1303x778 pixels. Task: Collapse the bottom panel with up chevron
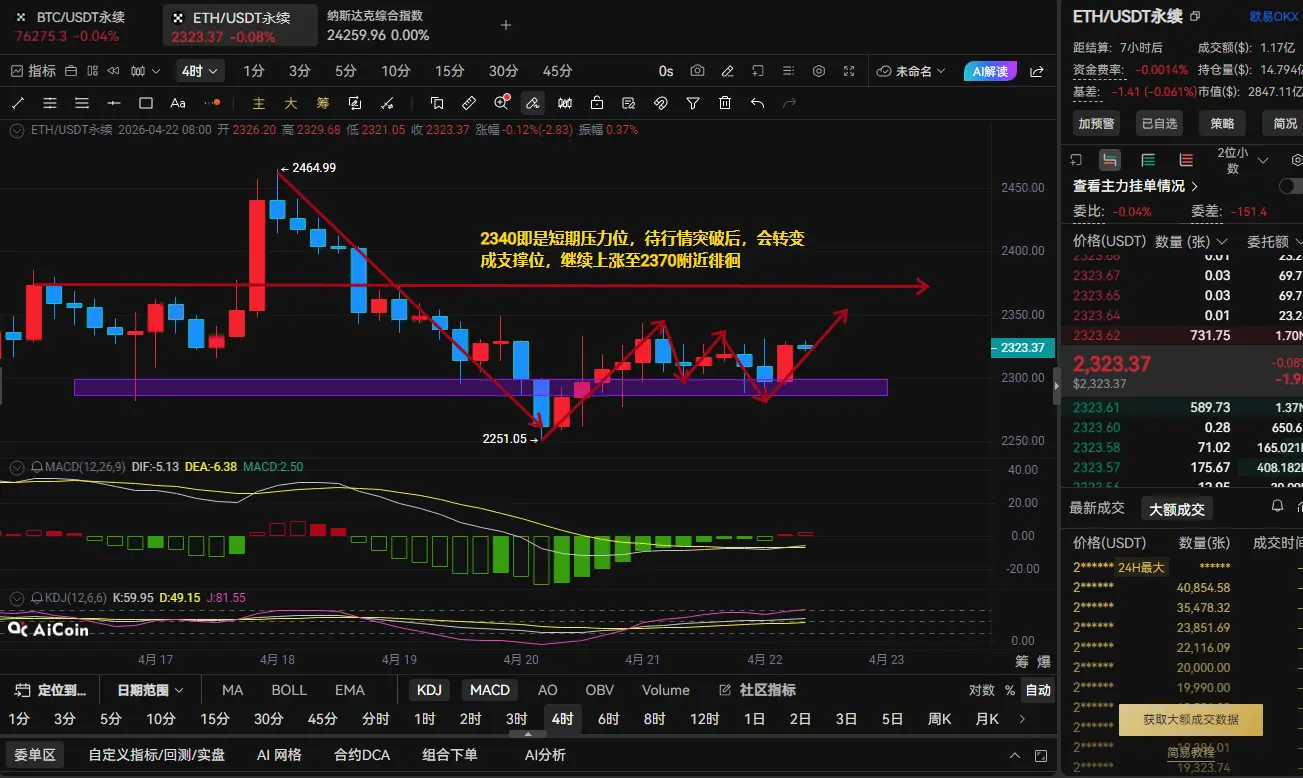tap(1015, 756)
